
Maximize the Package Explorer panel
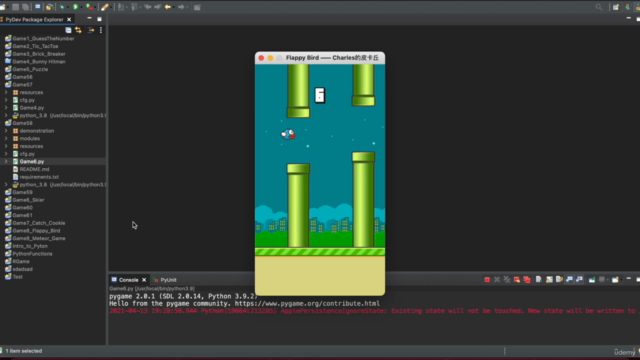99,19
